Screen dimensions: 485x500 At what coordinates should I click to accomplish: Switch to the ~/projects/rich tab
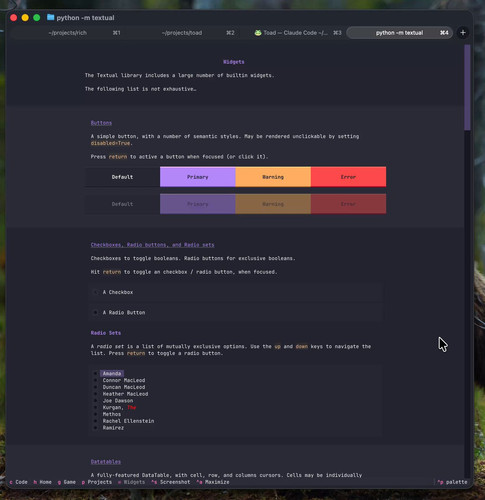click(68, 33)
